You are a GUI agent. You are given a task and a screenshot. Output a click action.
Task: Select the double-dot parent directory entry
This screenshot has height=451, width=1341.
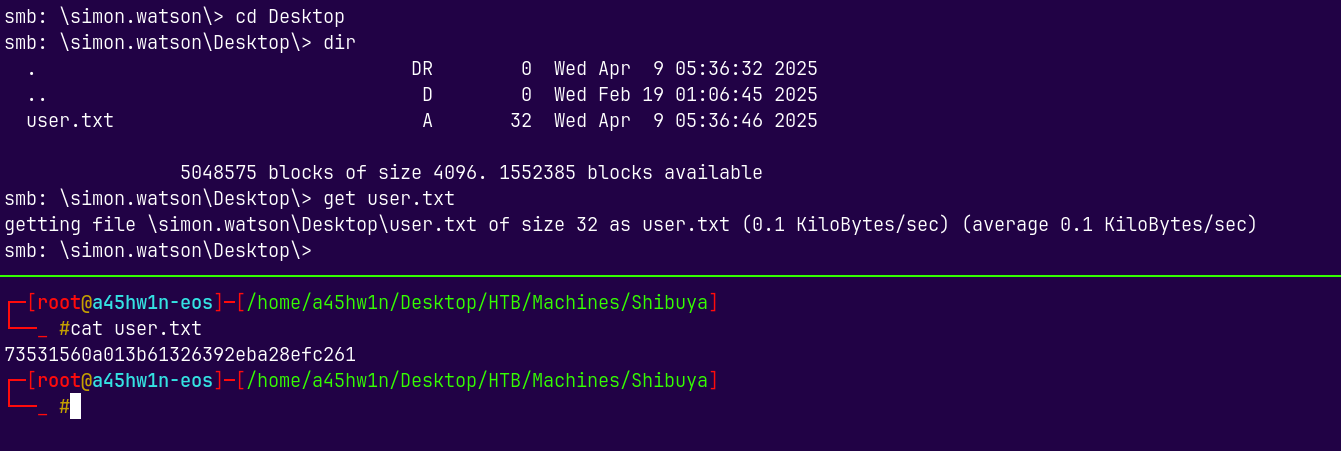(x=37, y=96)
